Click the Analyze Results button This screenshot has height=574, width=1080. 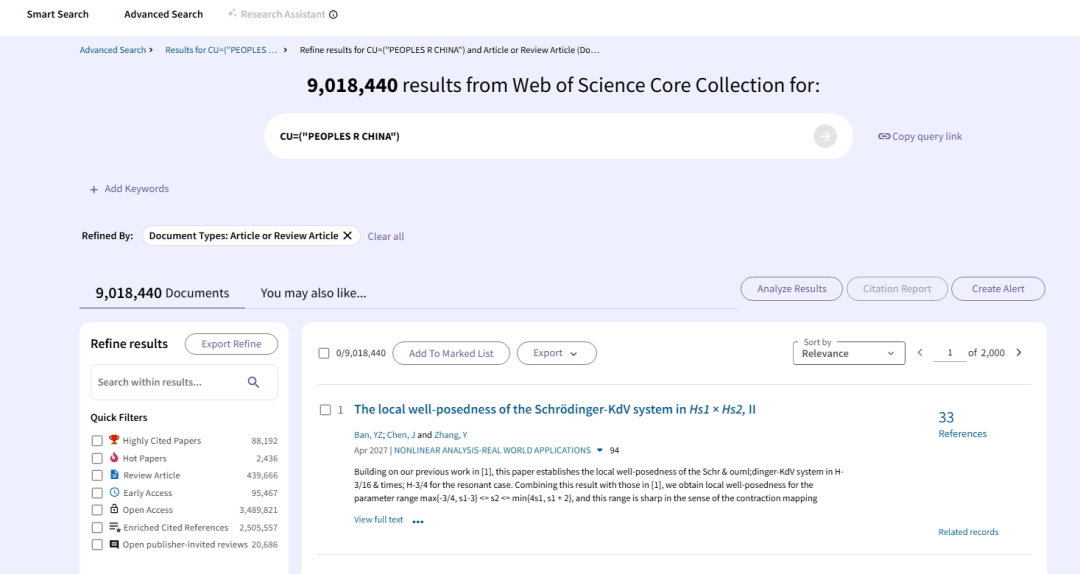point(791,289)
